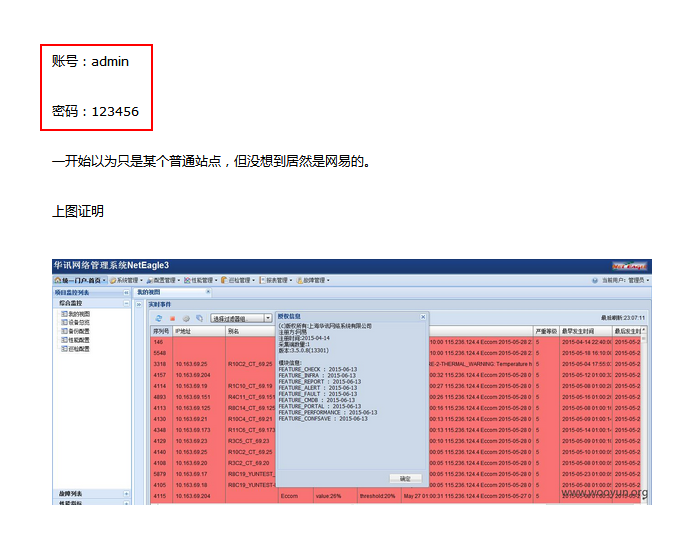Click alias cell R3C5_CT_69.23
This screenshot has height=533, width=692.
tap(248, 441)
